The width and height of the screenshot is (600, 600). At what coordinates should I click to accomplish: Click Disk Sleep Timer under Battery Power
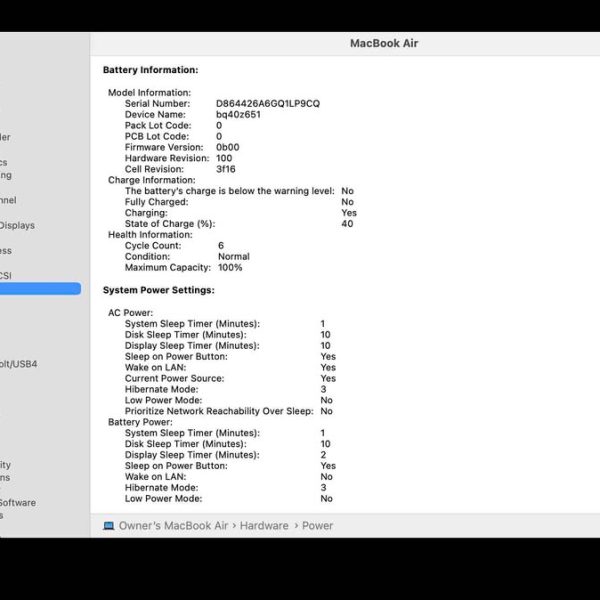tap(186, 444)
